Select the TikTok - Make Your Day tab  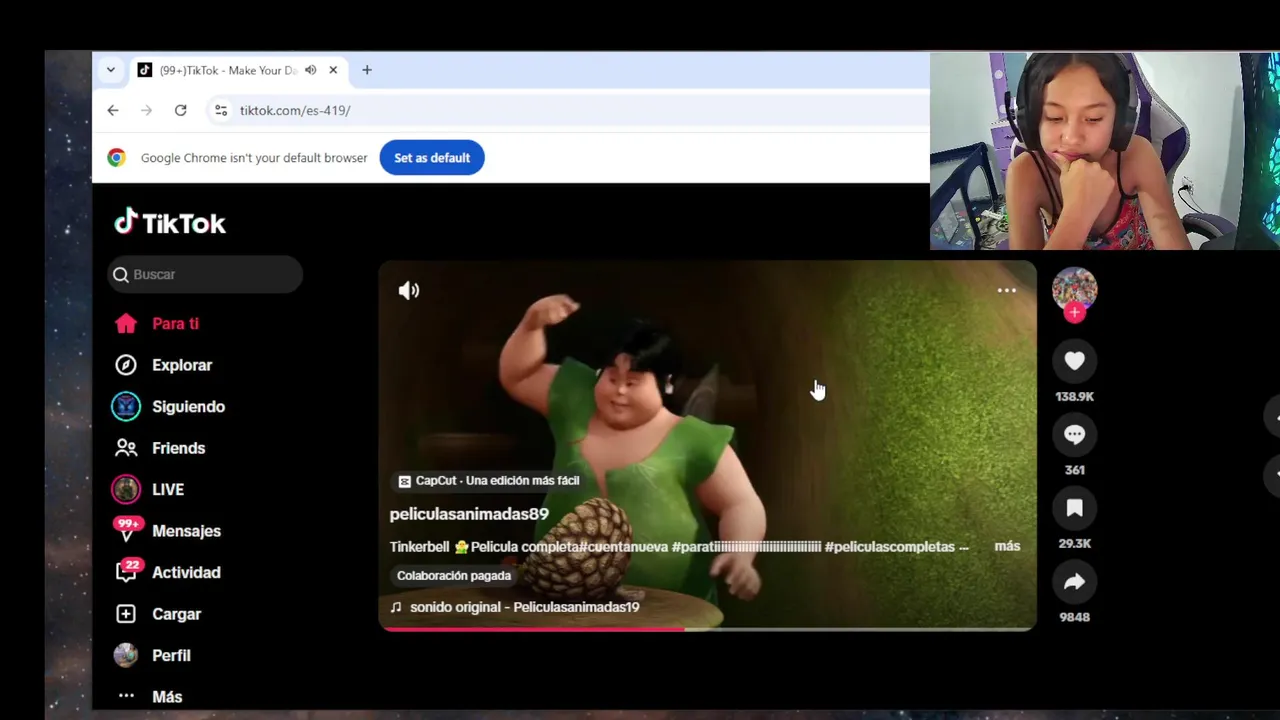pos(237,70)
